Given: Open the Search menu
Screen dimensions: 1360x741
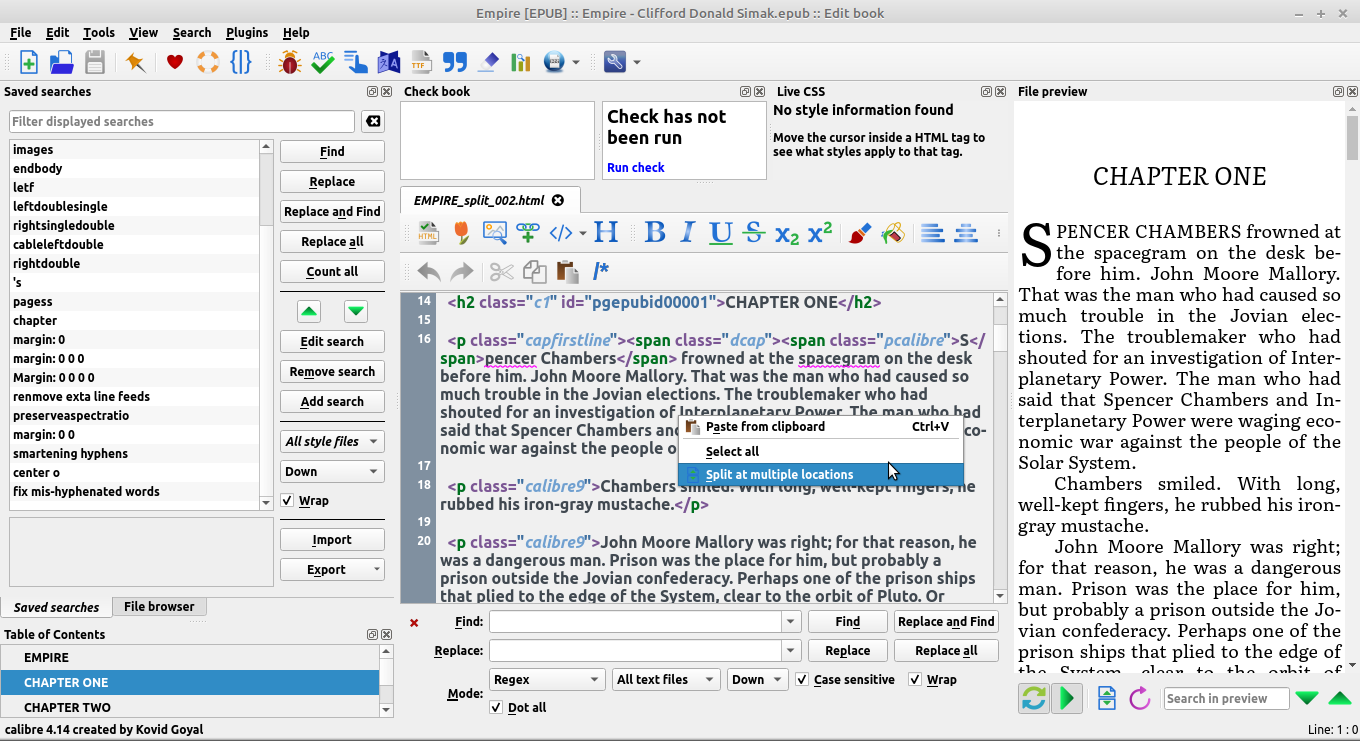Looking at the screenshot, I should click(x=192, y=33).
